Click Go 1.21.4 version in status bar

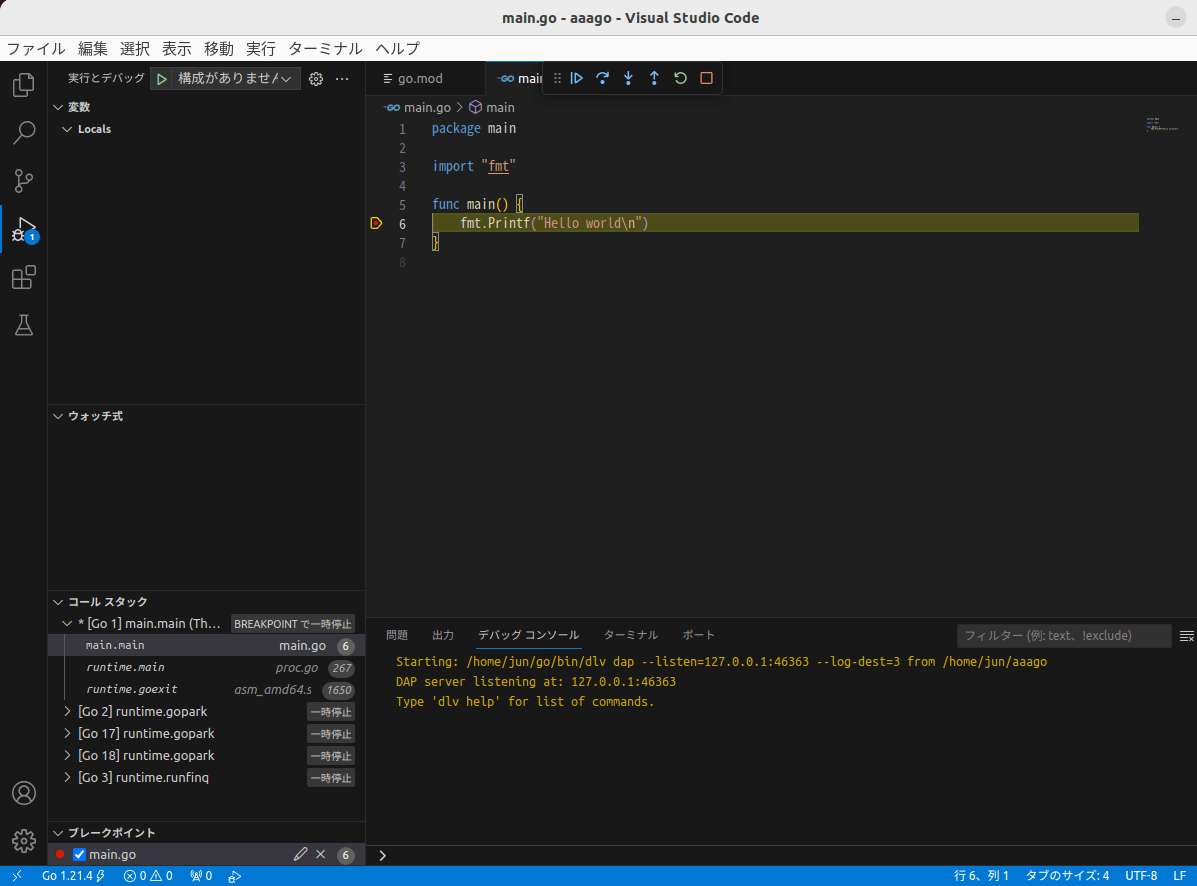point(73,876)
